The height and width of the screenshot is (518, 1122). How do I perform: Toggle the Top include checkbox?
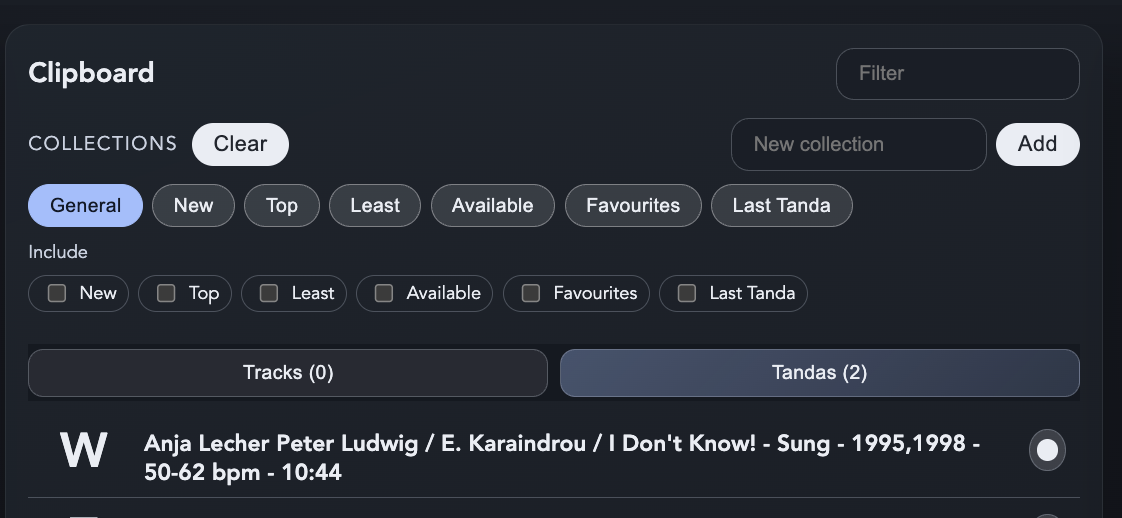point(166,293)
